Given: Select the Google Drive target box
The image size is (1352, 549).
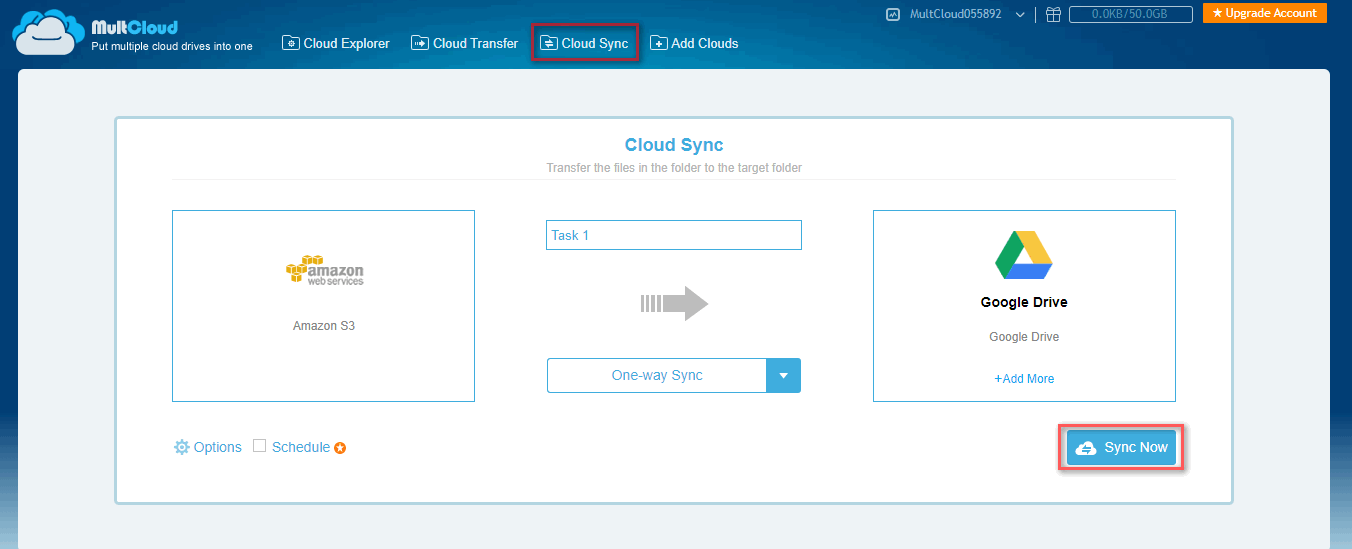Looking at the screenshot, I should [1024, 306].
